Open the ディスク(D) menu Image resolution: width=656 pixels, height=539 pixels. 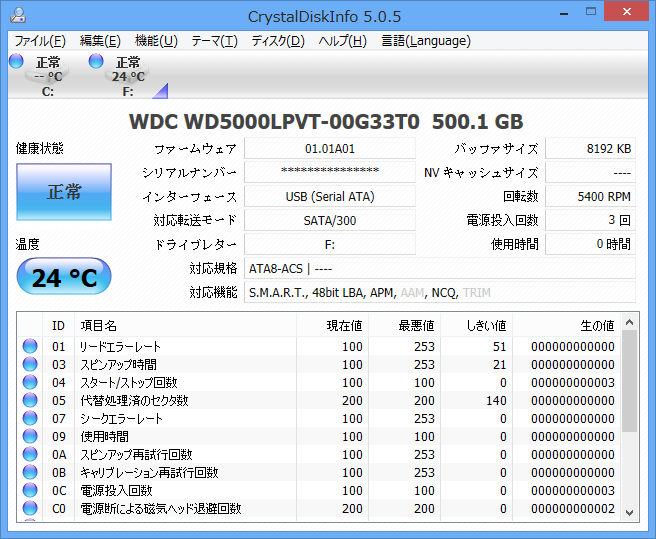pos(278,41)
